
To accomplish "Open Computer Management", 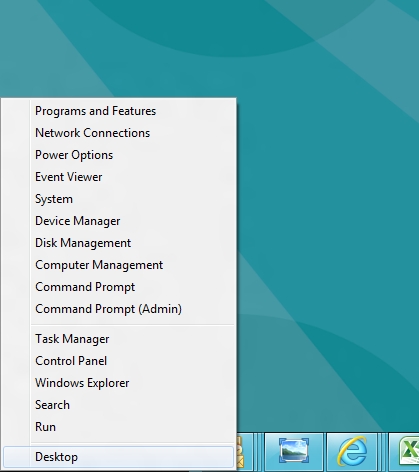I will 99,265.
